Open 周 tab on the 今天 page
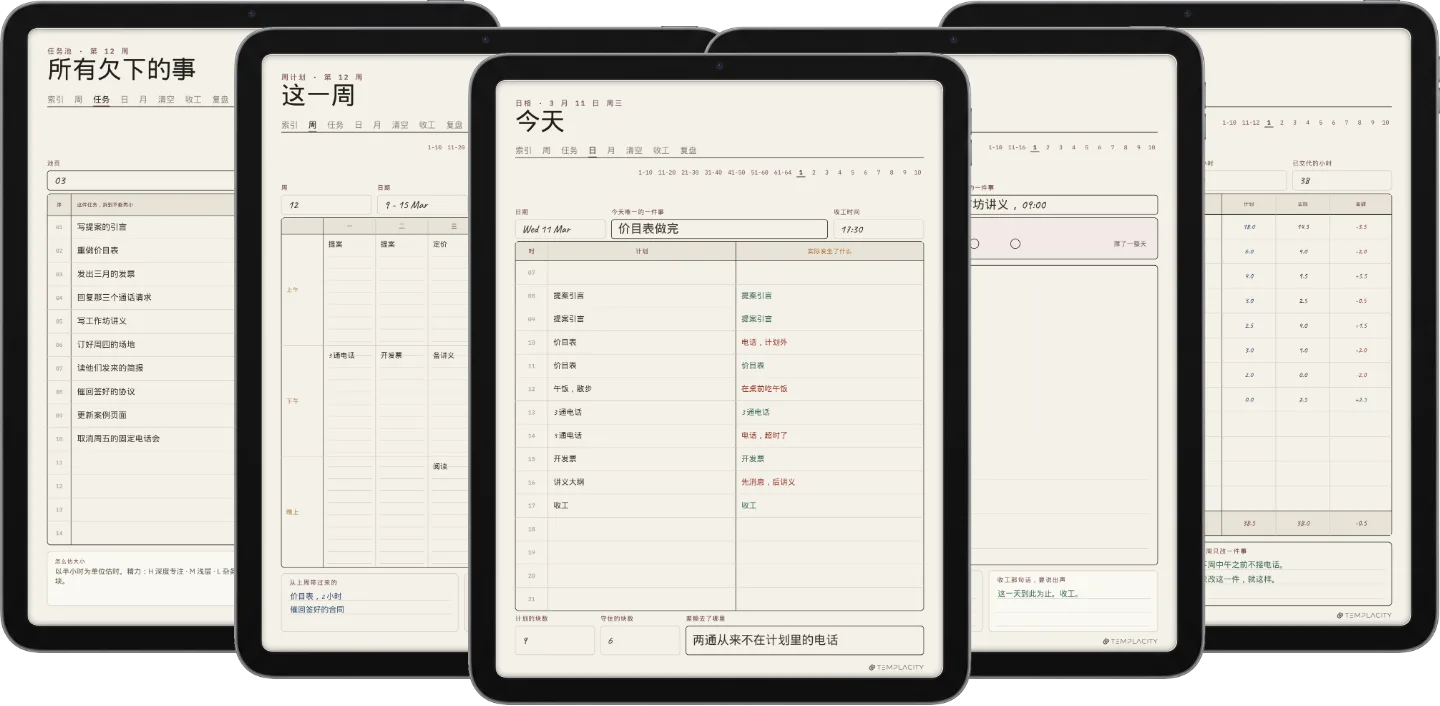 tap(546, 151)
